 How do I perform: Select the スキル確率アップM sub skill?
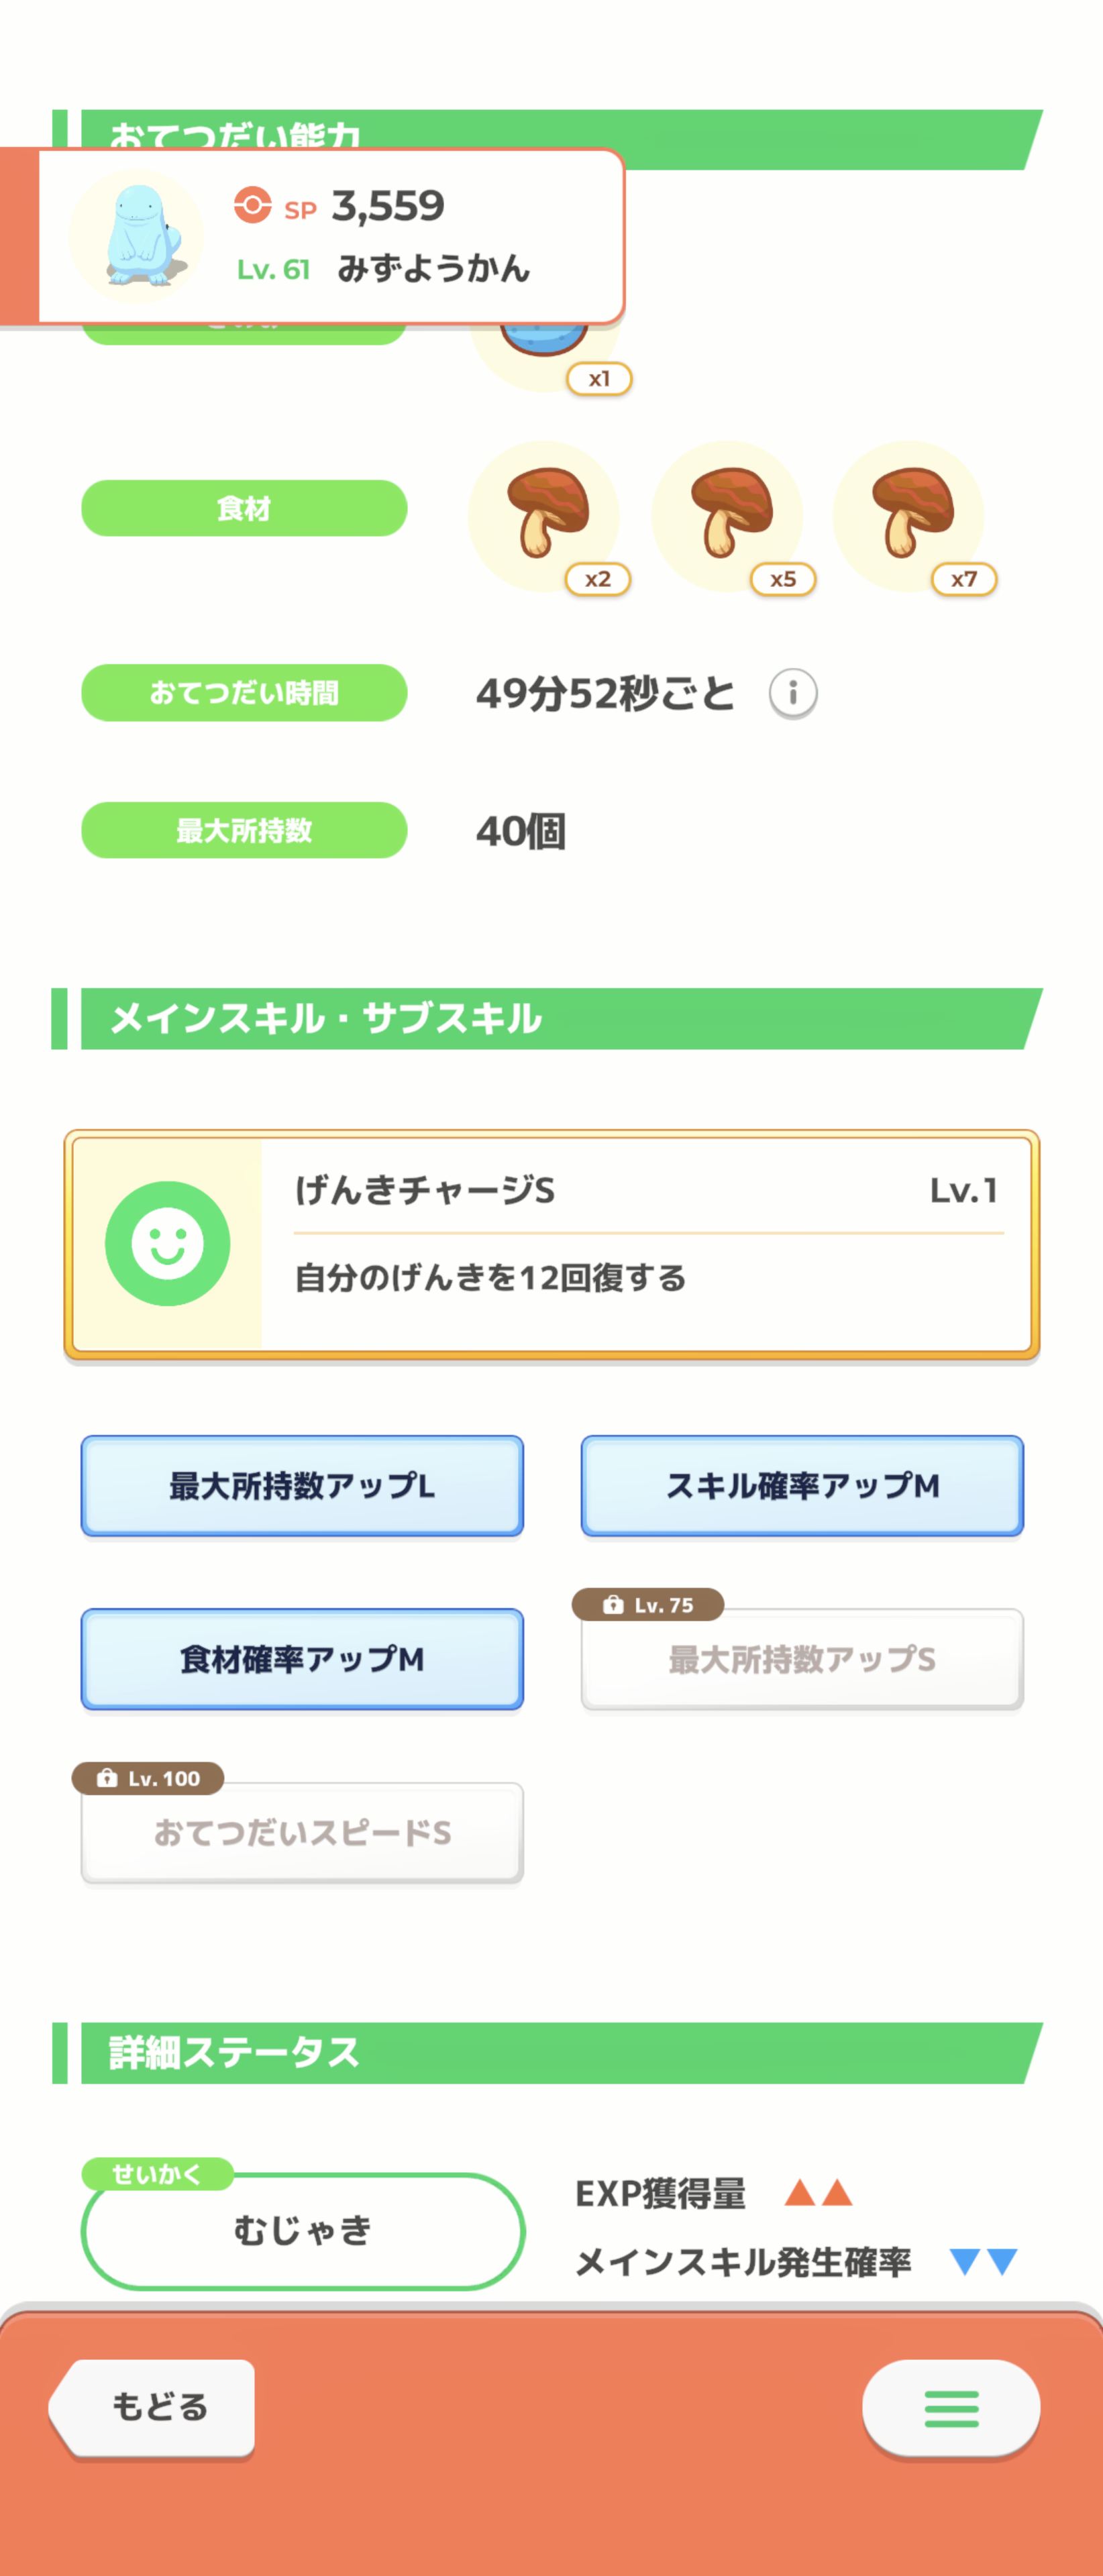click(802, 1486)
